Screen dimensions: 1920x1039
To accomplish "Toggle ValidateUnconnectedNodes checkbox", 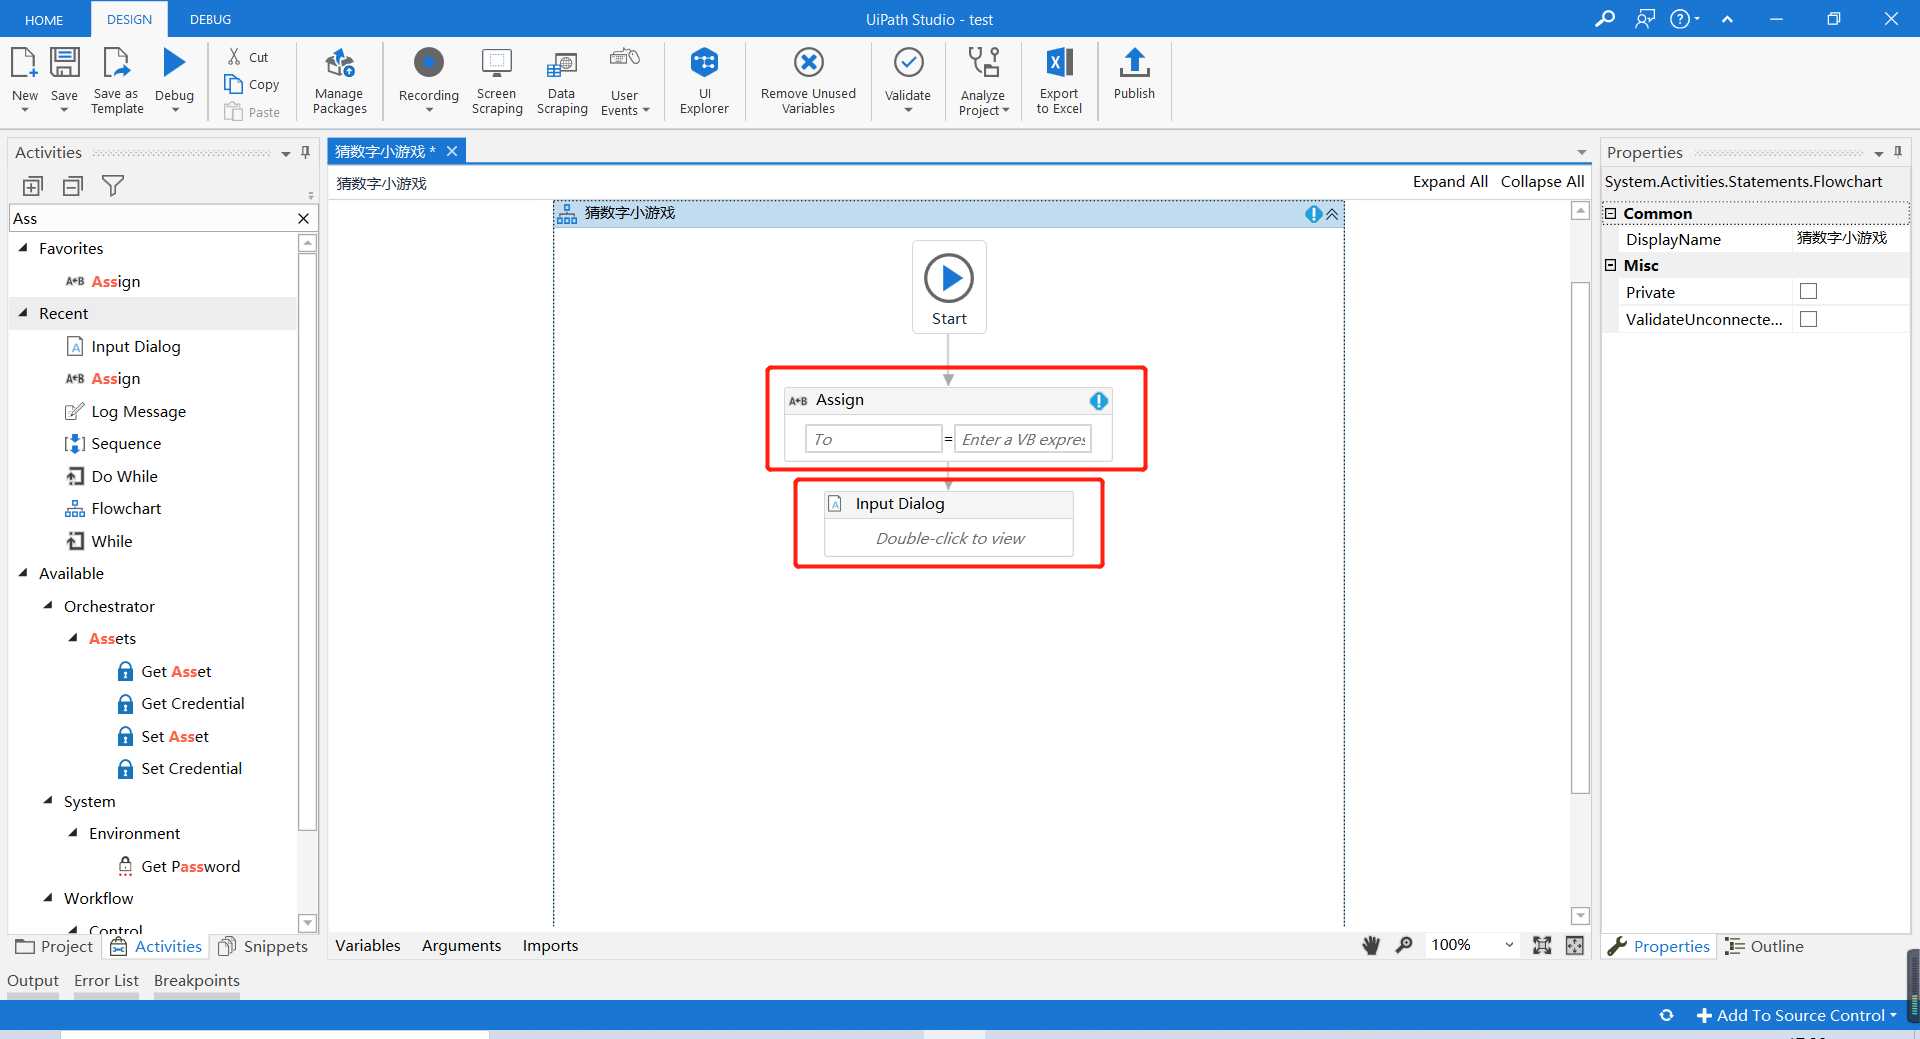I will [1808, 319].
